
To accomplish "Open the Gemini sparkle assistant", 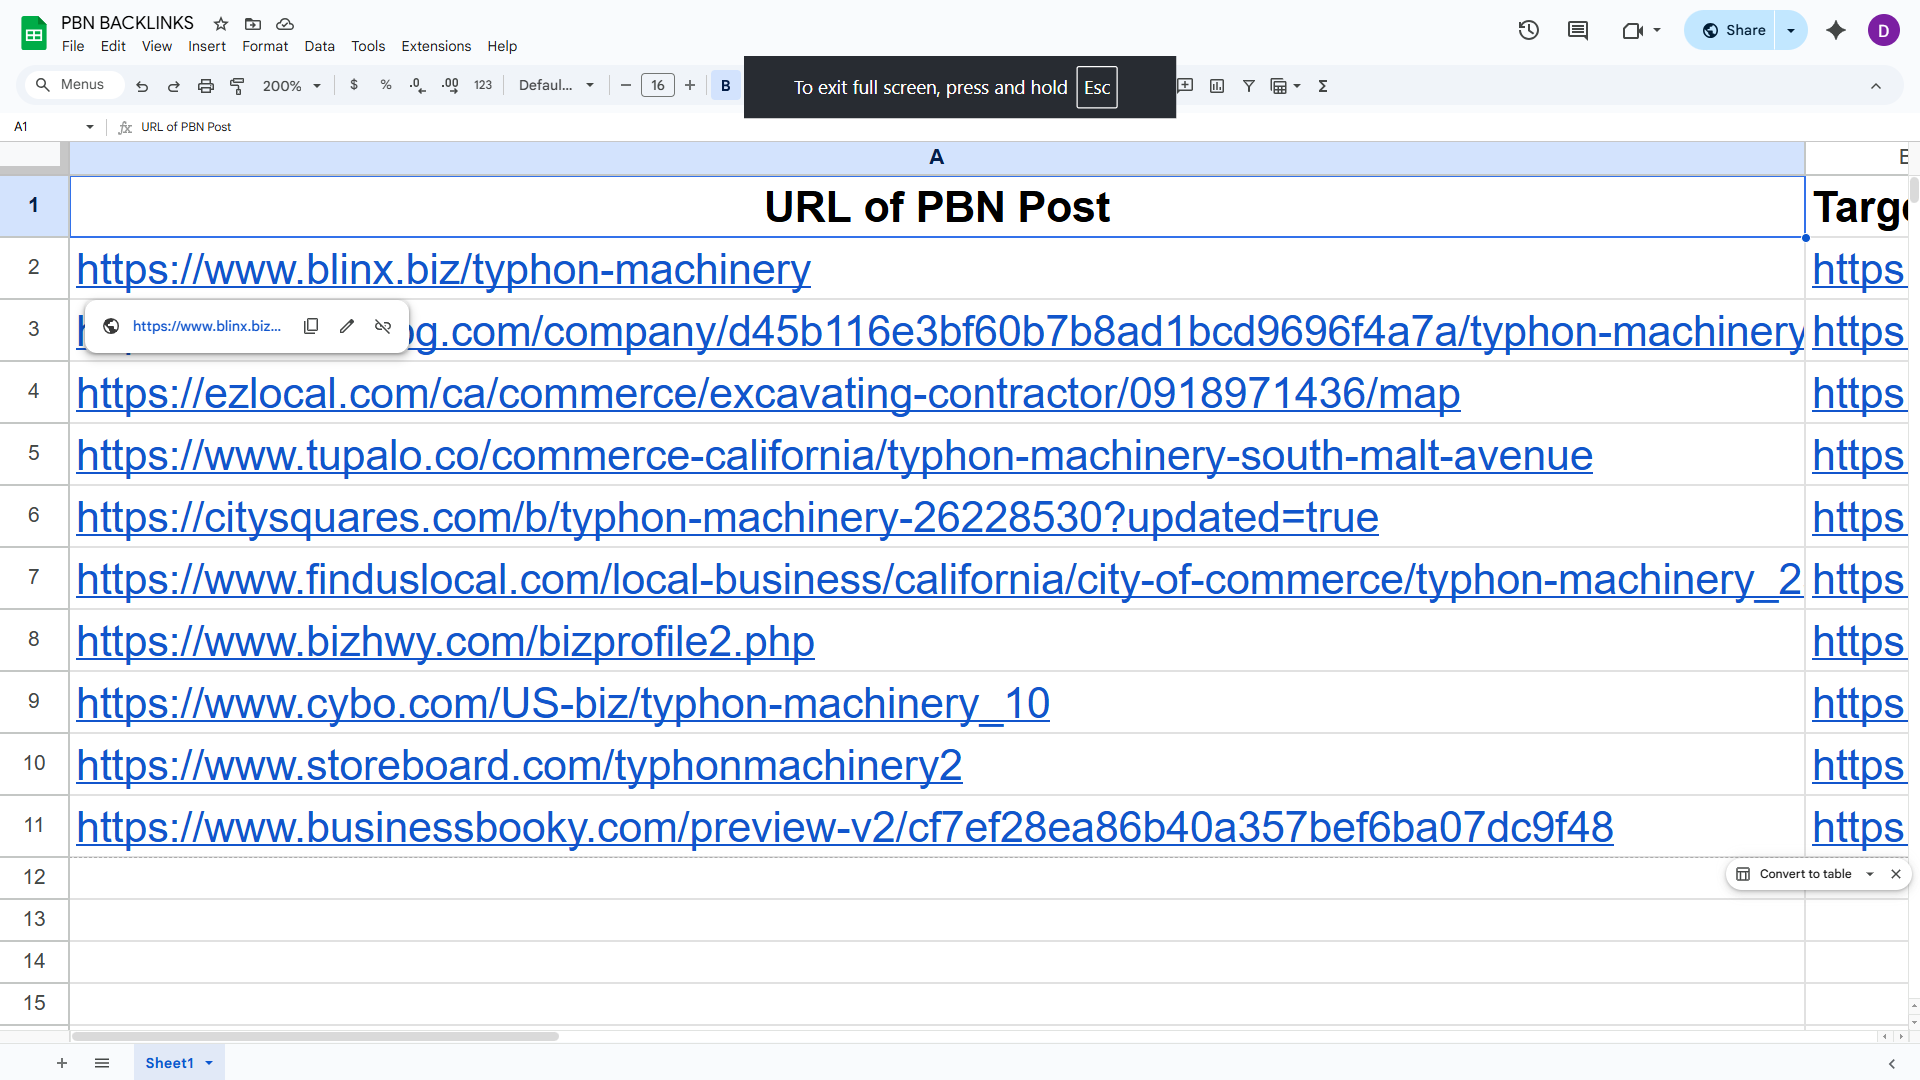I will click(1836, 30).
